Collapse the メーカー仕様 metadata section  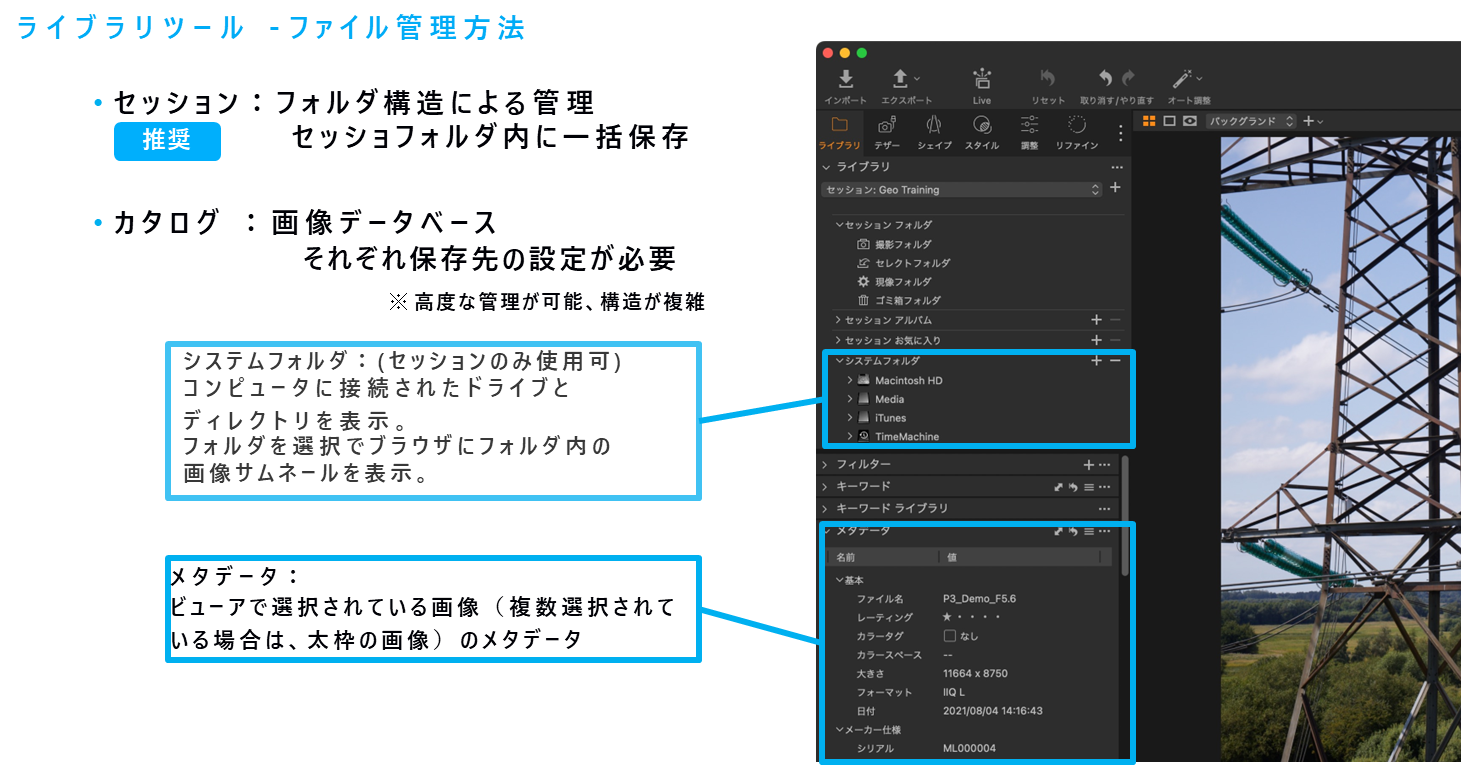840,729
